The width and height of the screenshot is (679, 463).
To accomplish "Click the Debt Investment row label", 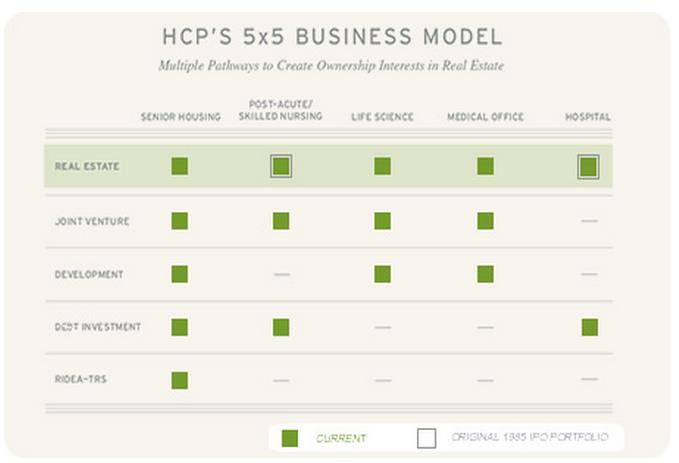I will (98, 327).
